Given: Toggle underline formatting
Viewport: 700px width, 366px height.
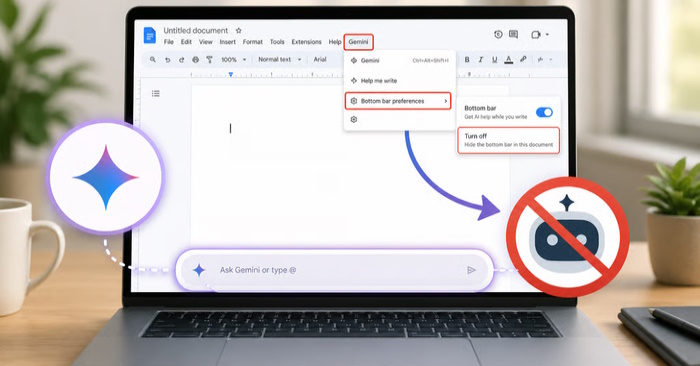Looking at the screenshot, I should point(494,59).
